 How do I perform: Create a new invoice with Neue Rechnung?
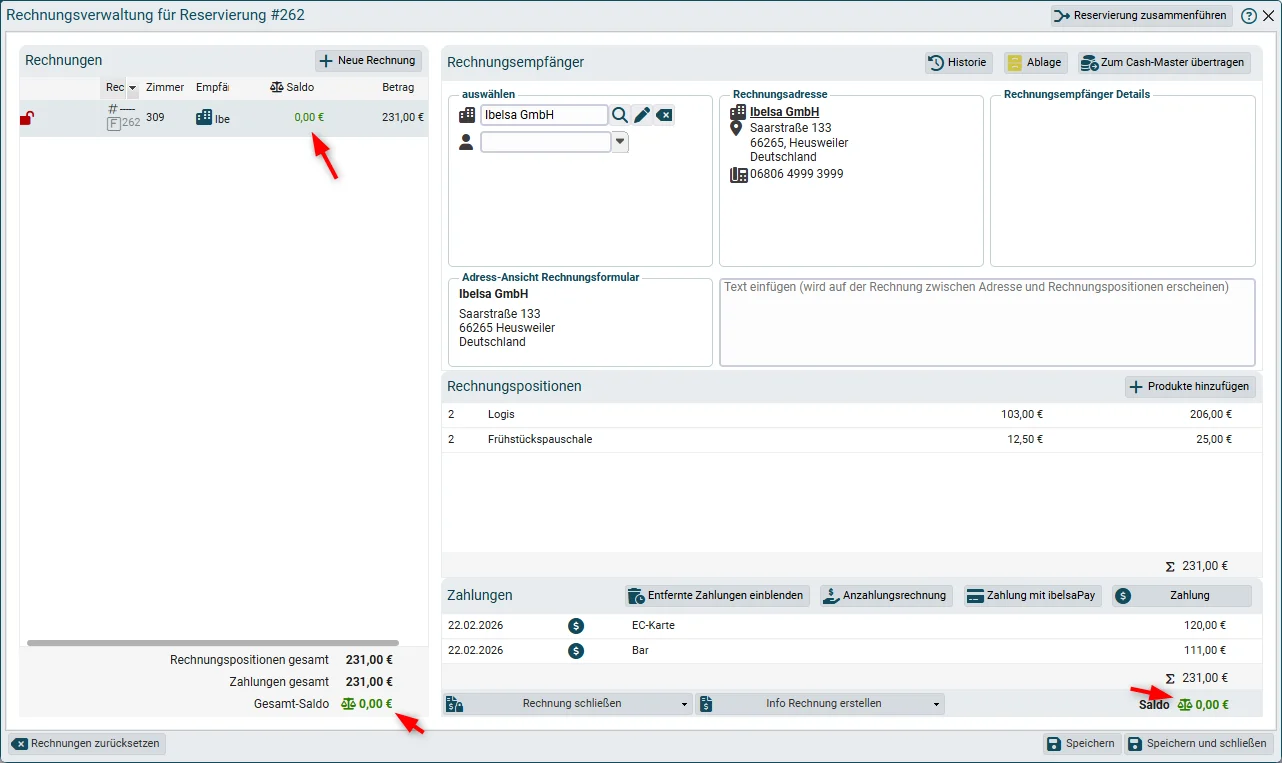pos(367,61)
